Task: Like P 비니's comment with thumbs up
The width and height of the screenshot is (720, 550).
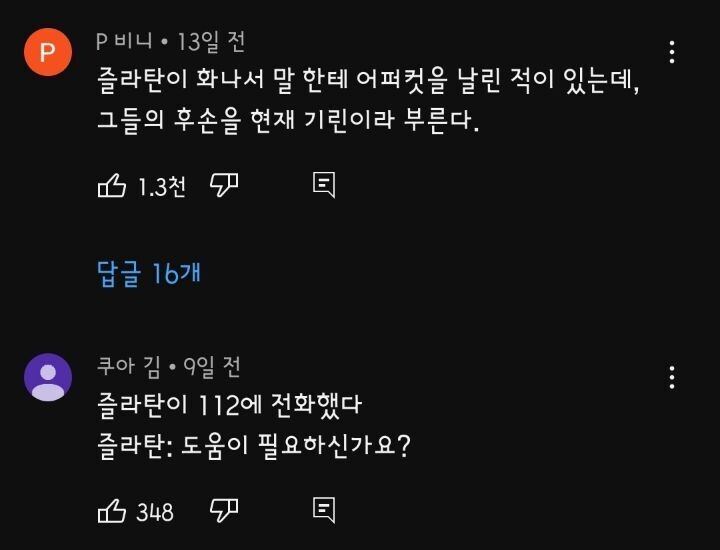Action: [111, 185]
